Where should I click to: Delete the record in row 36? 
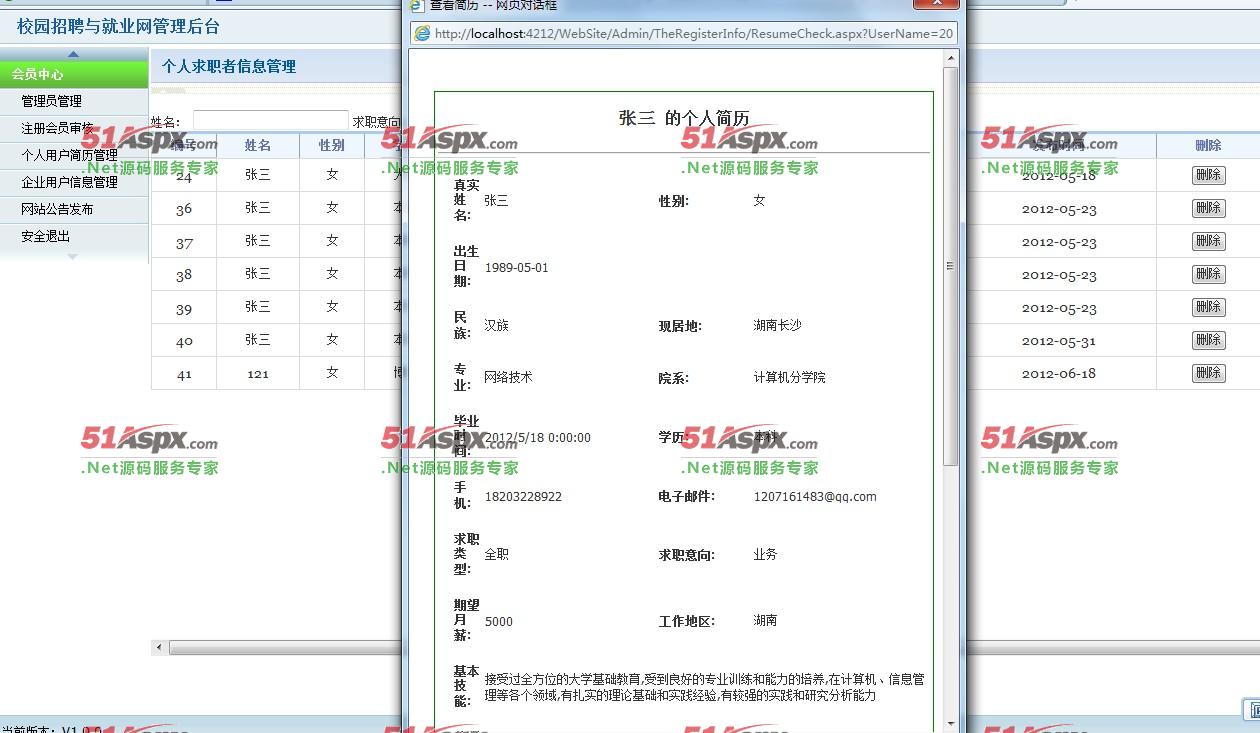pos(1208,208)
